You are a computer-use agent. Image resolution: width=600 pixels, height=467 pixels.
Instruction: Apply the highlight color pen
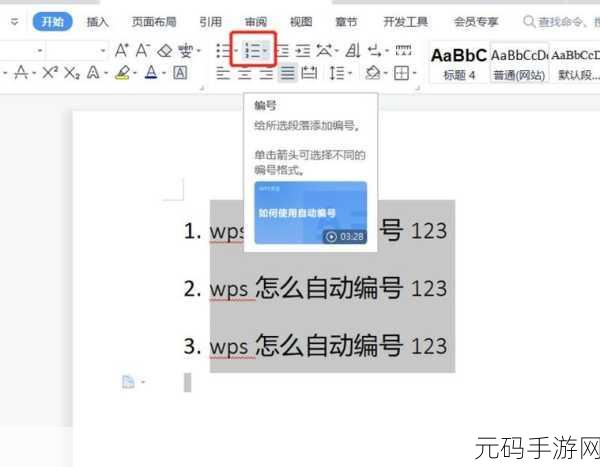pyautogui.click(x=122, y=72)
